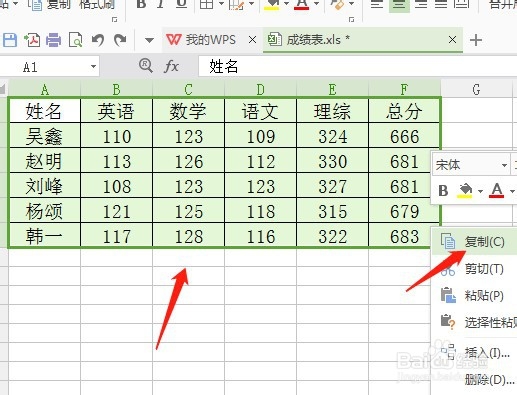Select the cell containing 吴鑫

click(44, 136)
